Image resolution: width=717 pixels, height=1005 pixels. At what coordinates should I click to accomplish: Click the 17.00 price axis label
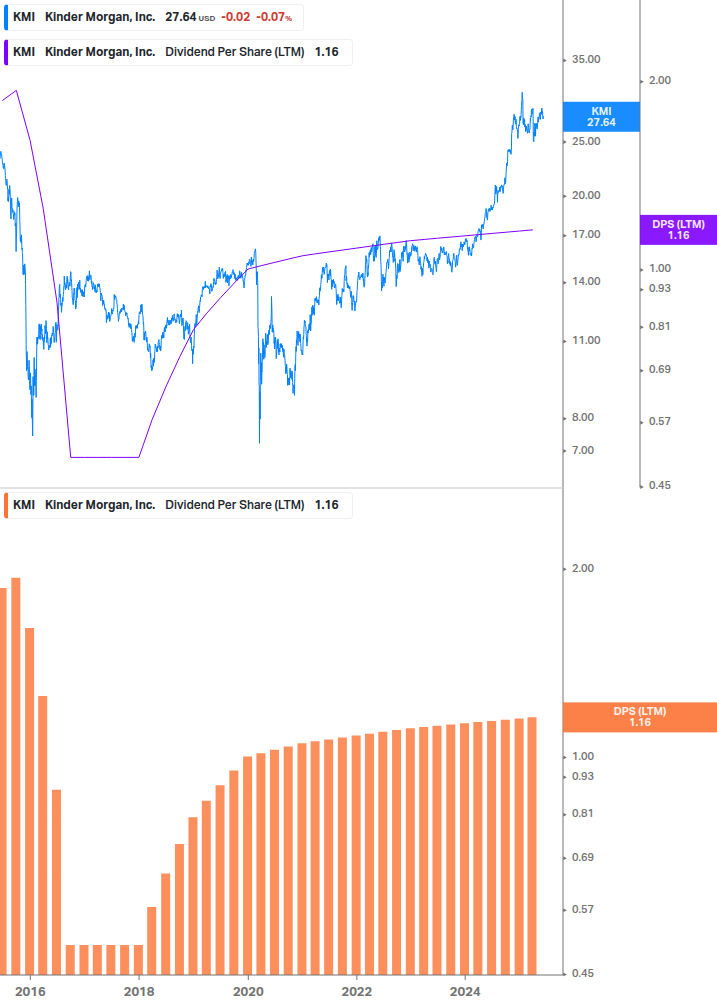point(586,235)
